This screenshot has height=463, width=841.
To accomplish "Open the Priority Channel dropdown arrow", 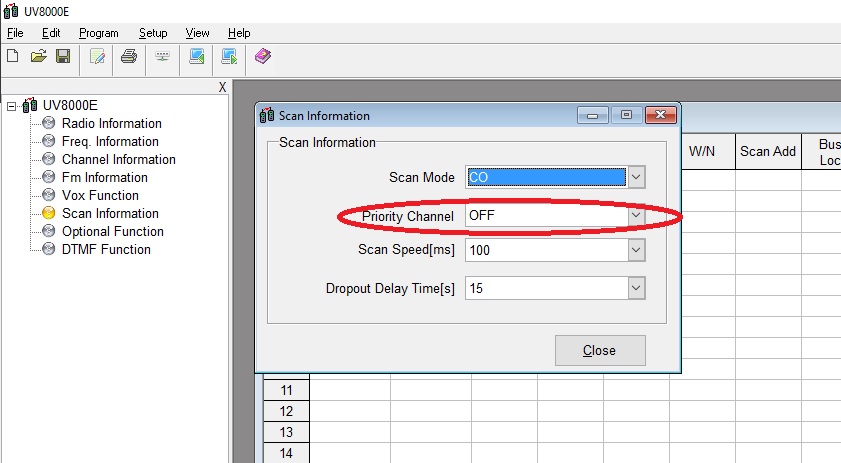I will [636, 215].
